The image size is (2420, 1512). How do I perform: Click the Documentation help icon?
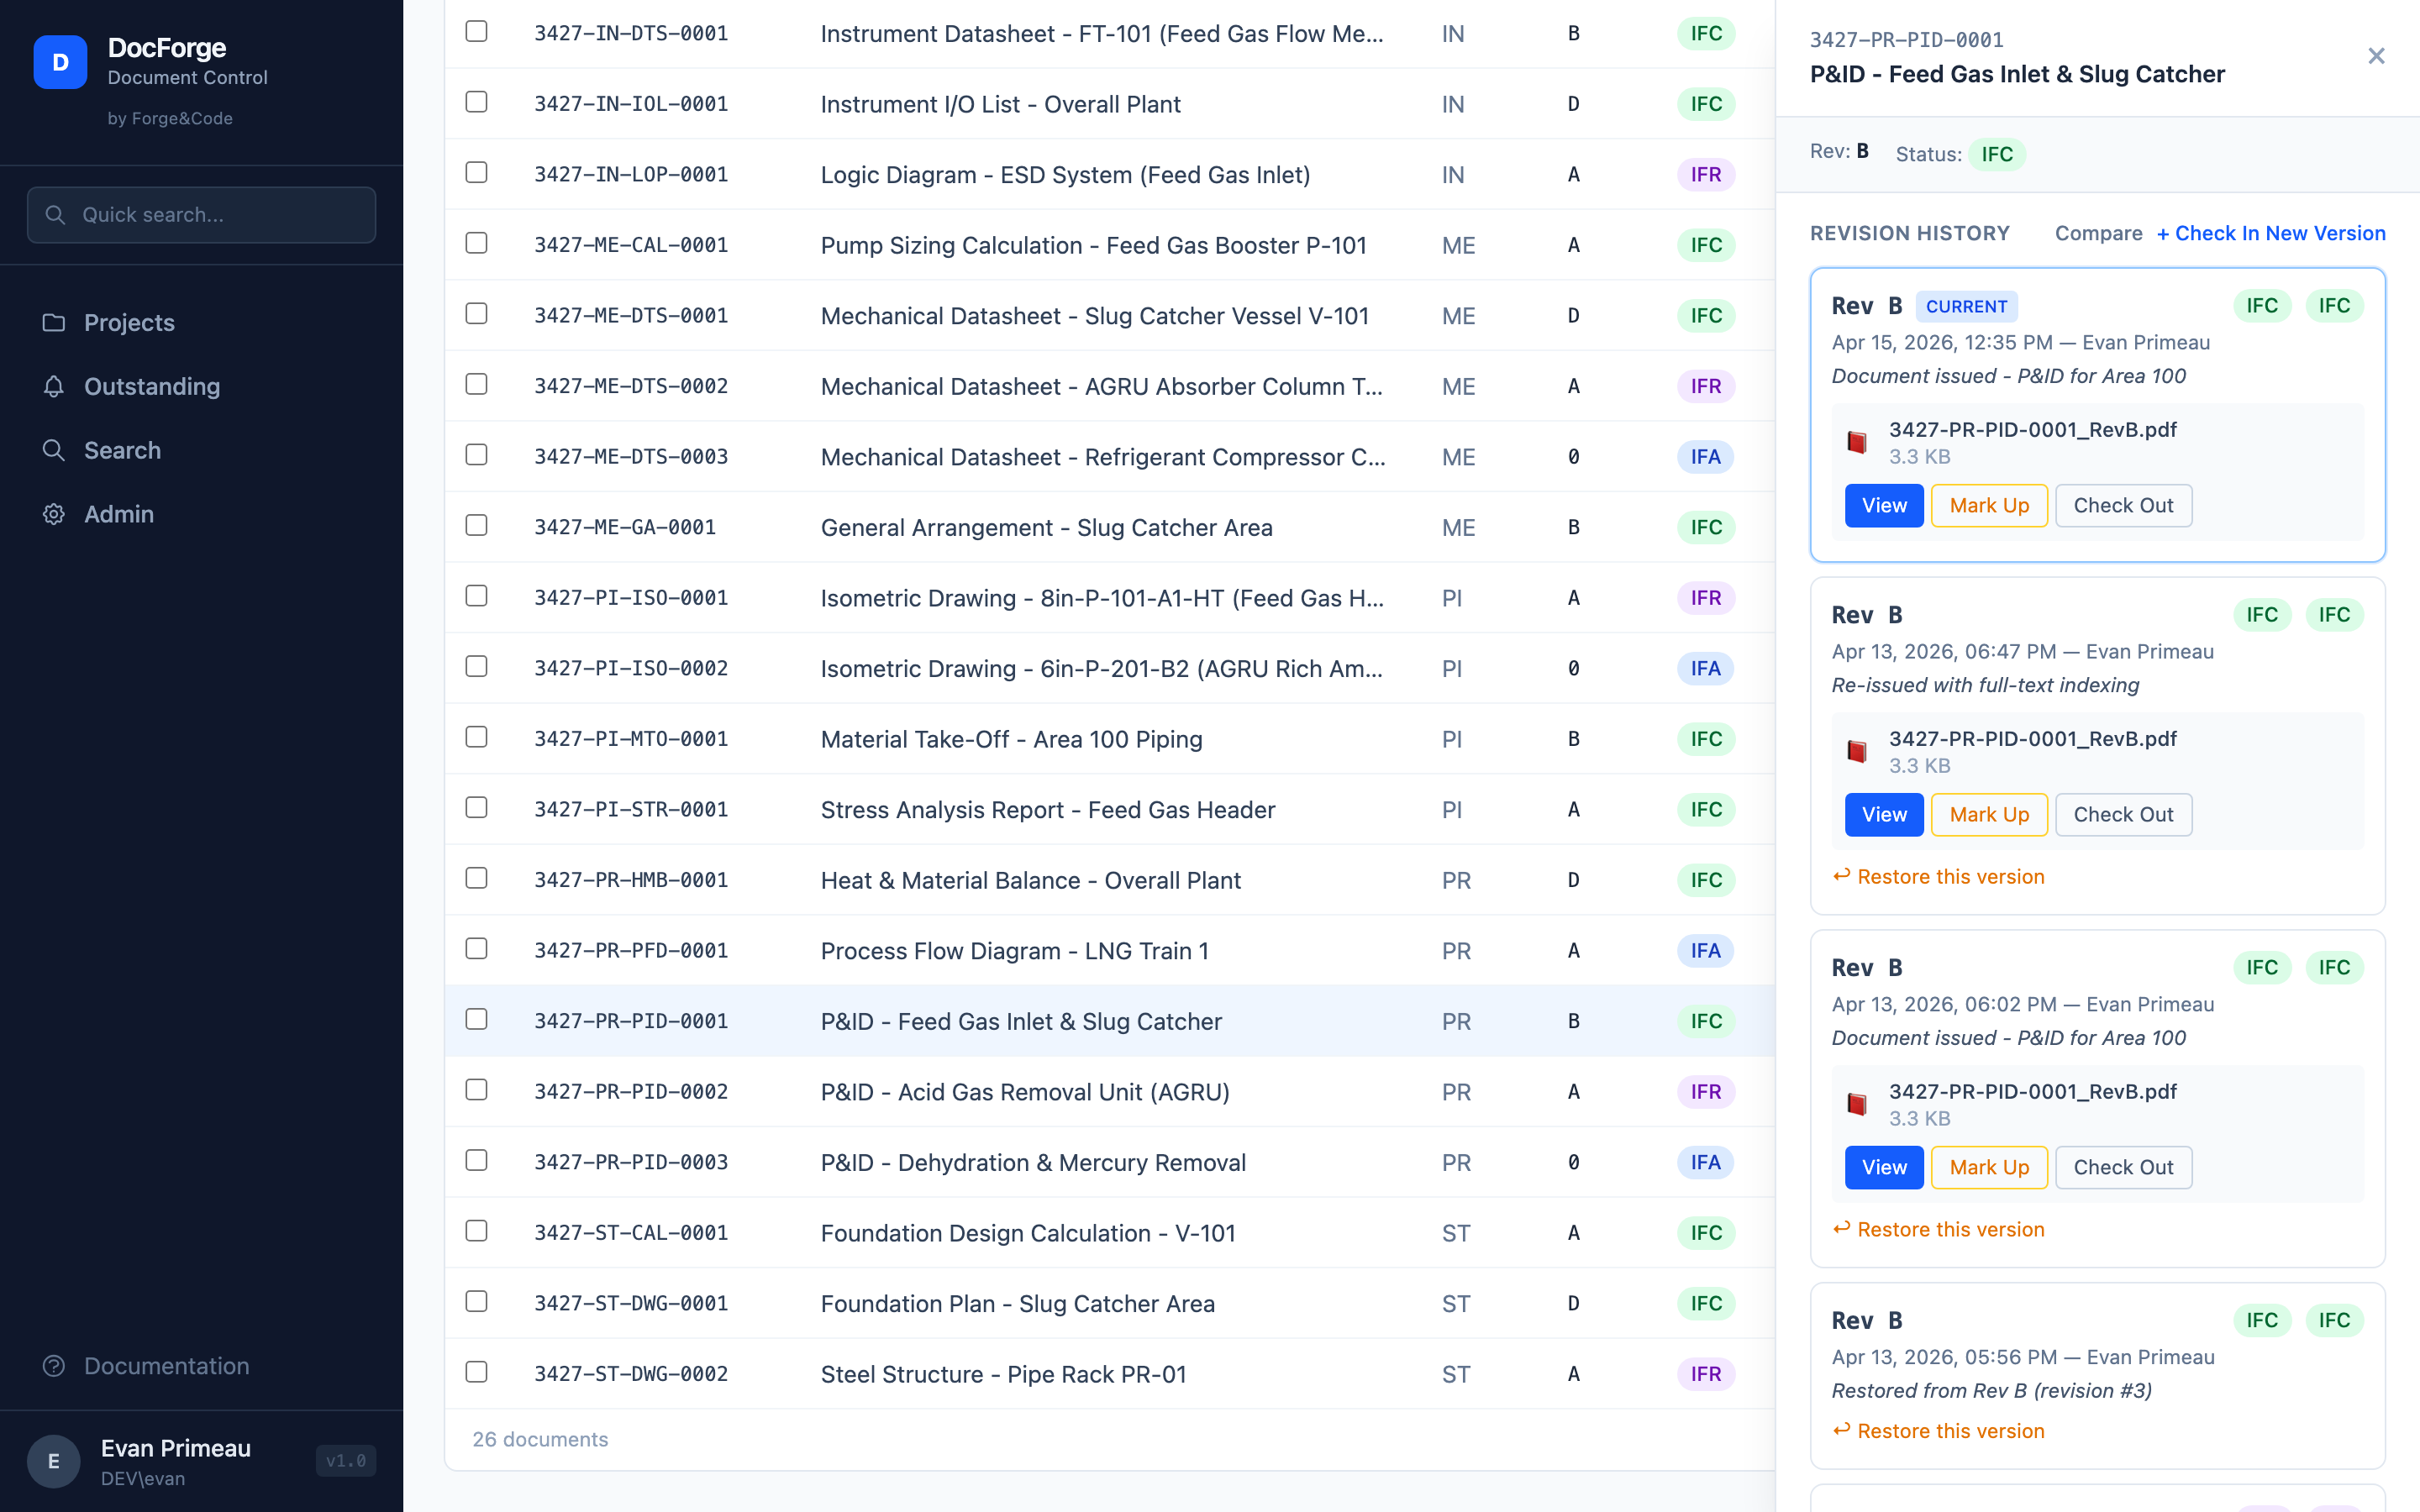point(55,1365)
